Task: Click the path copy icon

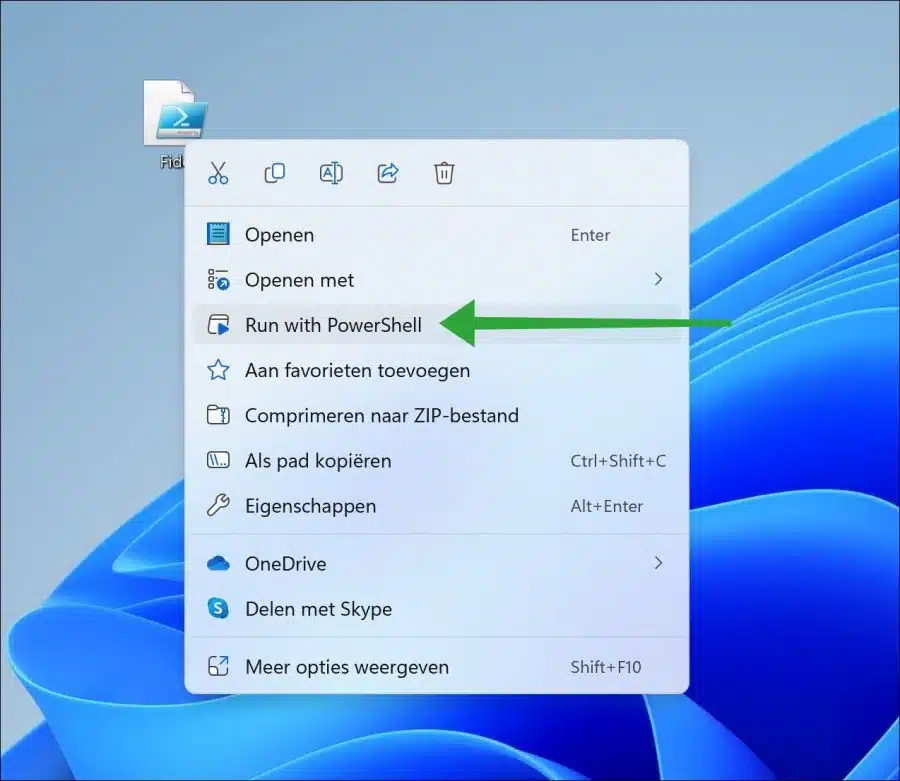Action: tap(218, 460)
